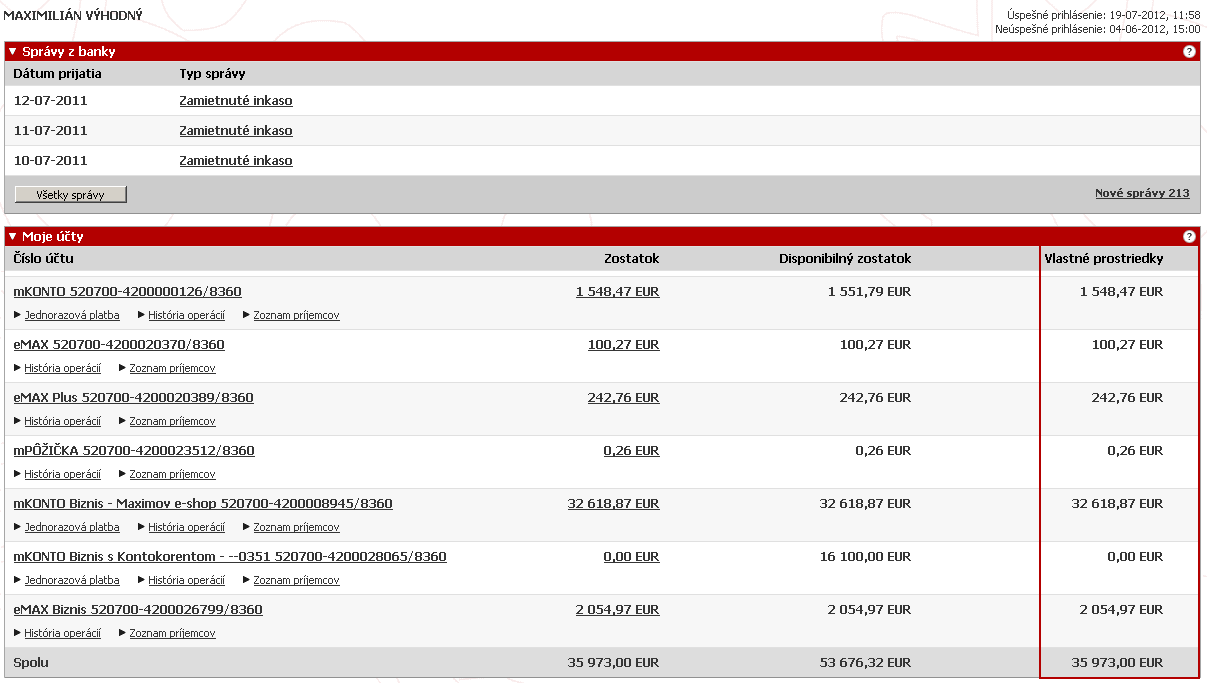This screenshot has height=699, width=1211.
Task: Click balance 1 548,47 EUR link
Action: [617, 292]
